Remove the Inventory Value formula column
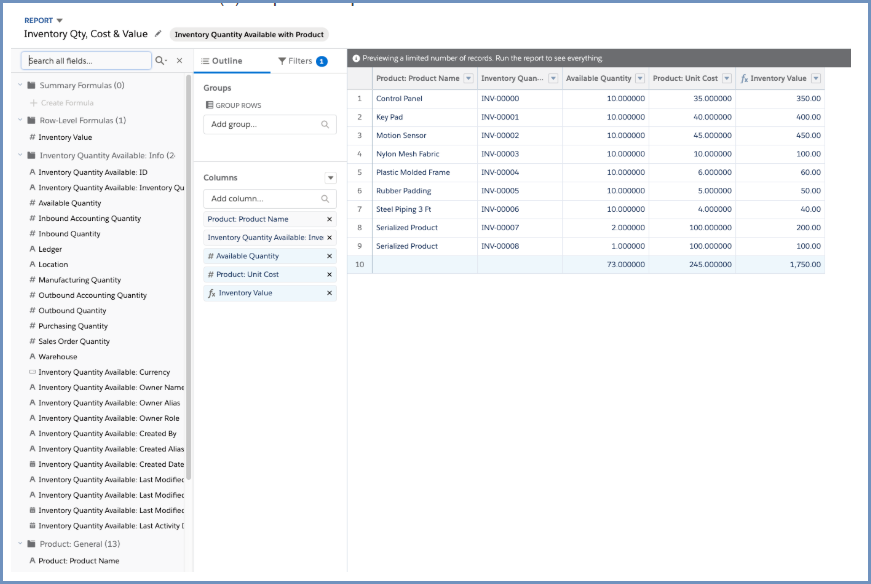The width and height of the screenshot is (871, 584). (329, 293)
